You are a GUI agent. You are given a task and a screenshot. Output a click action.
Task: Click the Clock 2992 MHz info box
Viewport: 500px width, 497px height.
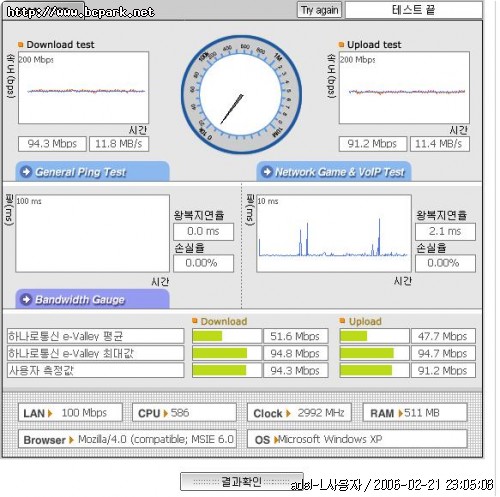[299, 413]
